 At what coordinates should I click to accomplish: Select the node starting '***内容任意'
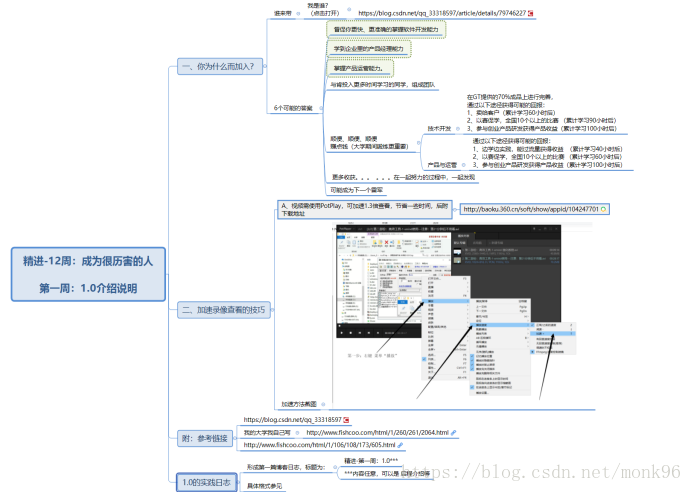387,473
